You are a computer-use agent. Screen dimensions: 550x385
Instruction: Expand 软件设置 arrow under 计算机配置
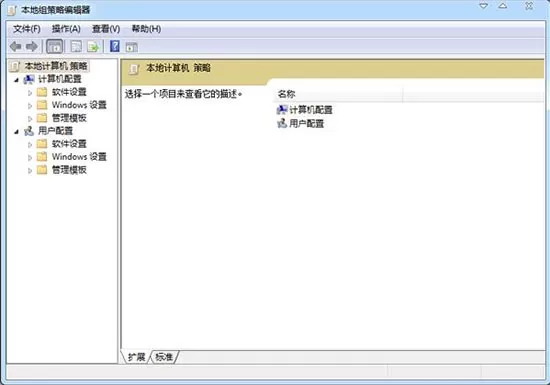[x=30, y=93]
